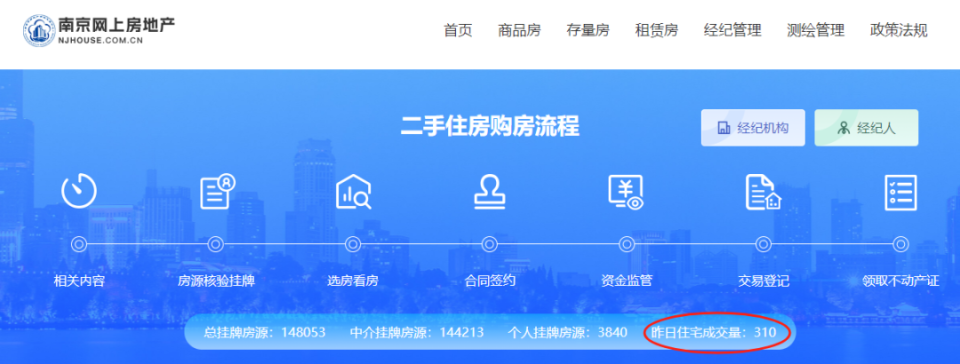Select the 领取不动产证 step label
Screen dimensions: 960x364
900,281
